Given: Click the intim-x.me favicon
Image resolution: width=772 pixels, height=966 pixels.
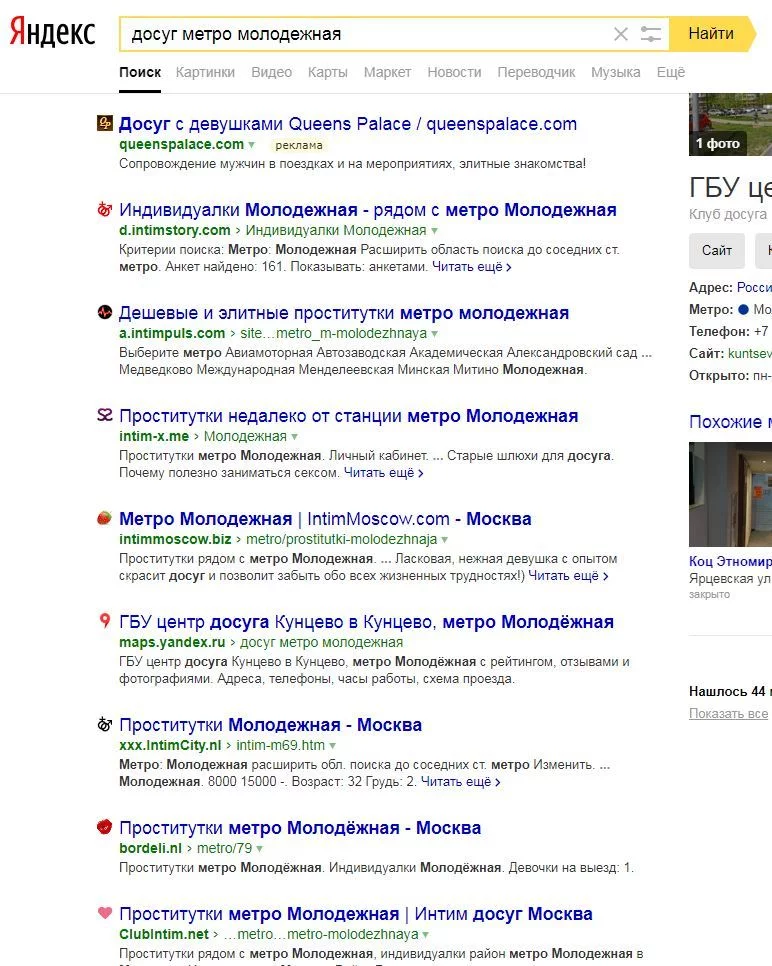Looking at the screenshot, I should [105, 415].
